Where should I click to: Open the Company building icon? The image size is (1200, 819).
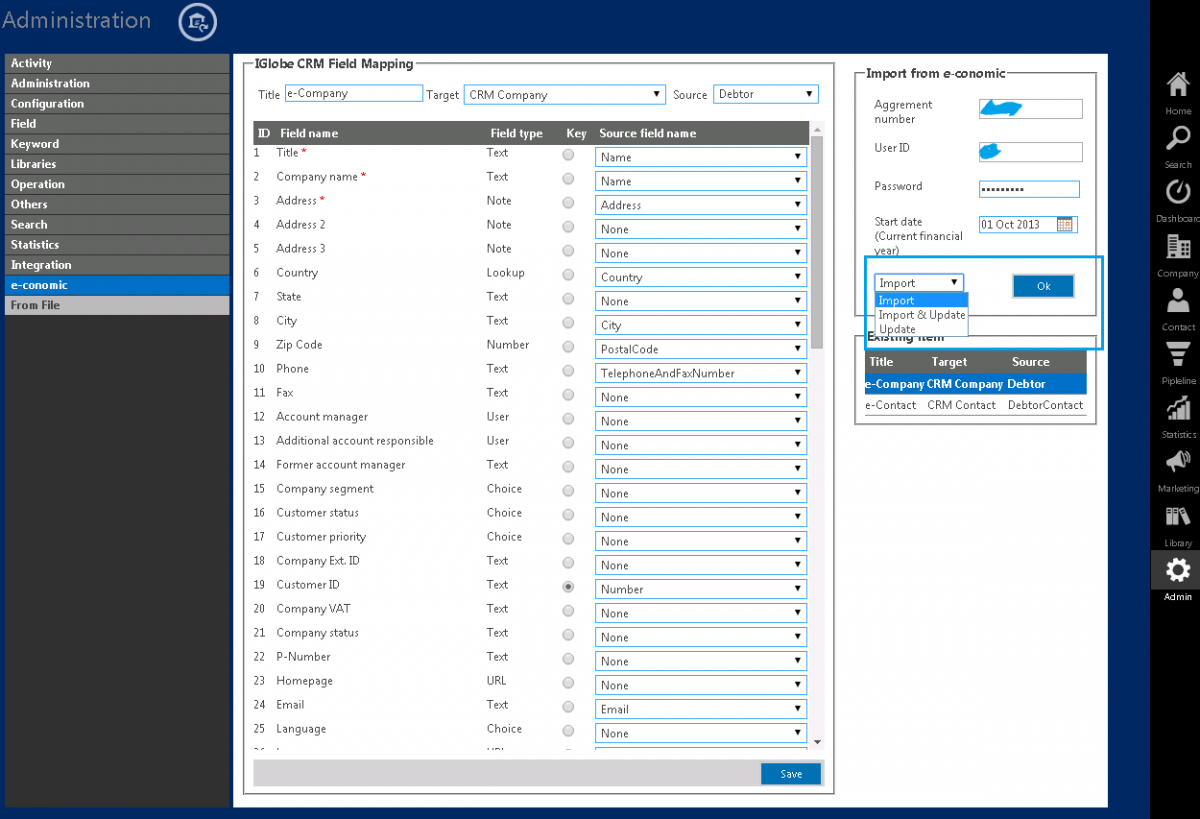coord(1178,246)
